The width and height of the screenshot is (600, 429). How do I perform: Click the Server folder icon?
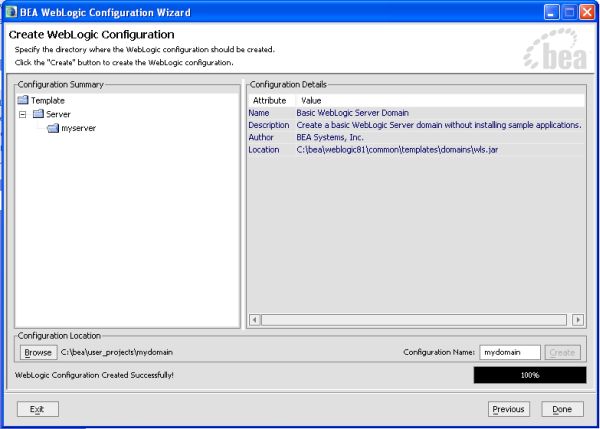38,114
